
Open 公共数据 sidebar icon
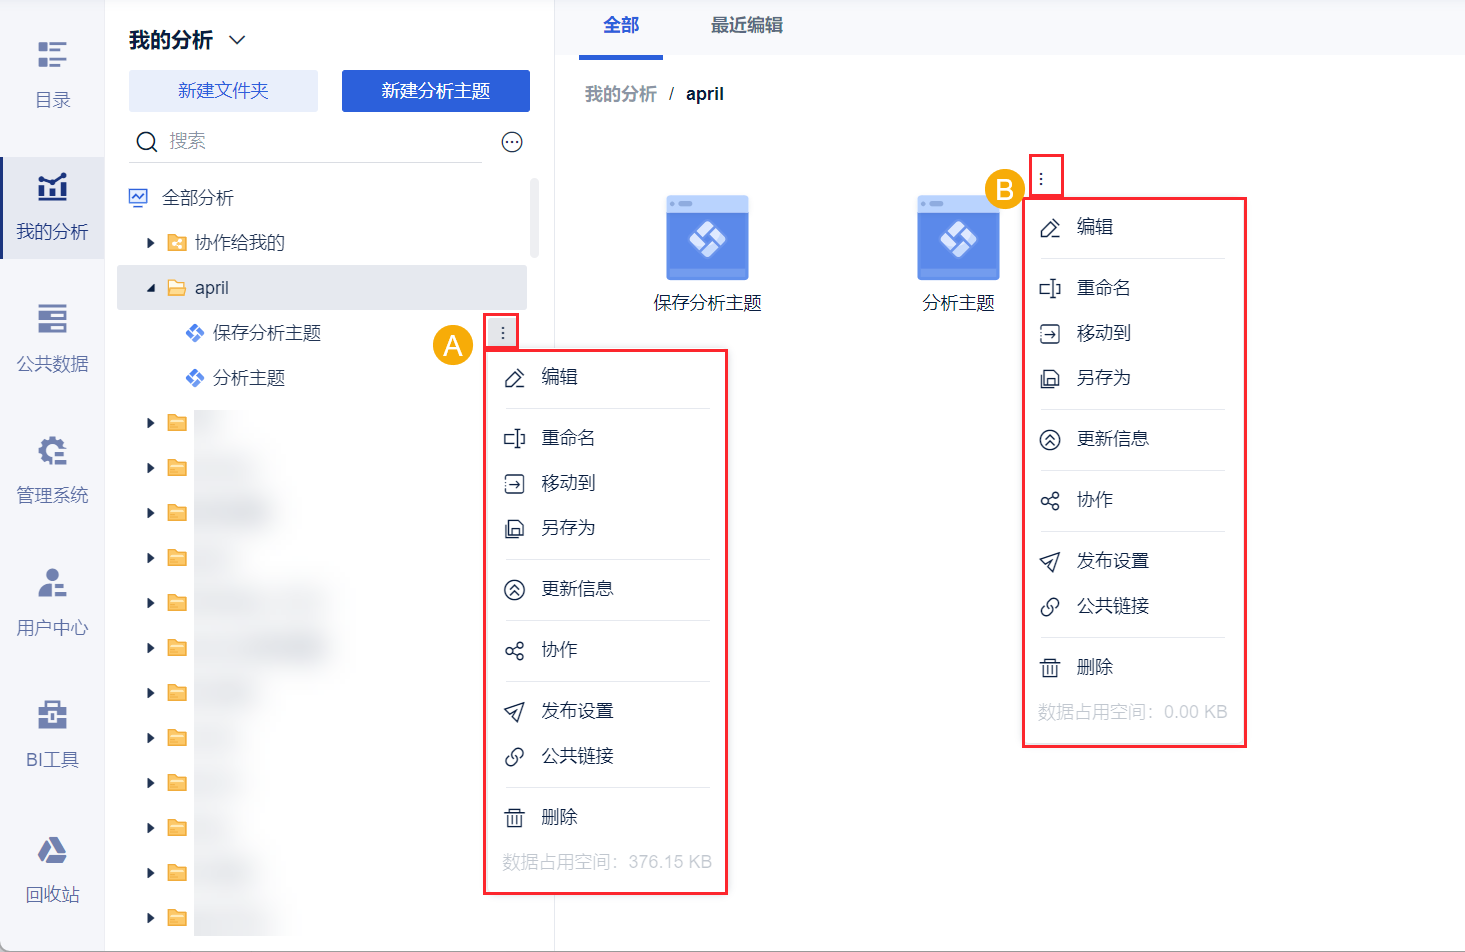(x=52, y=319)
